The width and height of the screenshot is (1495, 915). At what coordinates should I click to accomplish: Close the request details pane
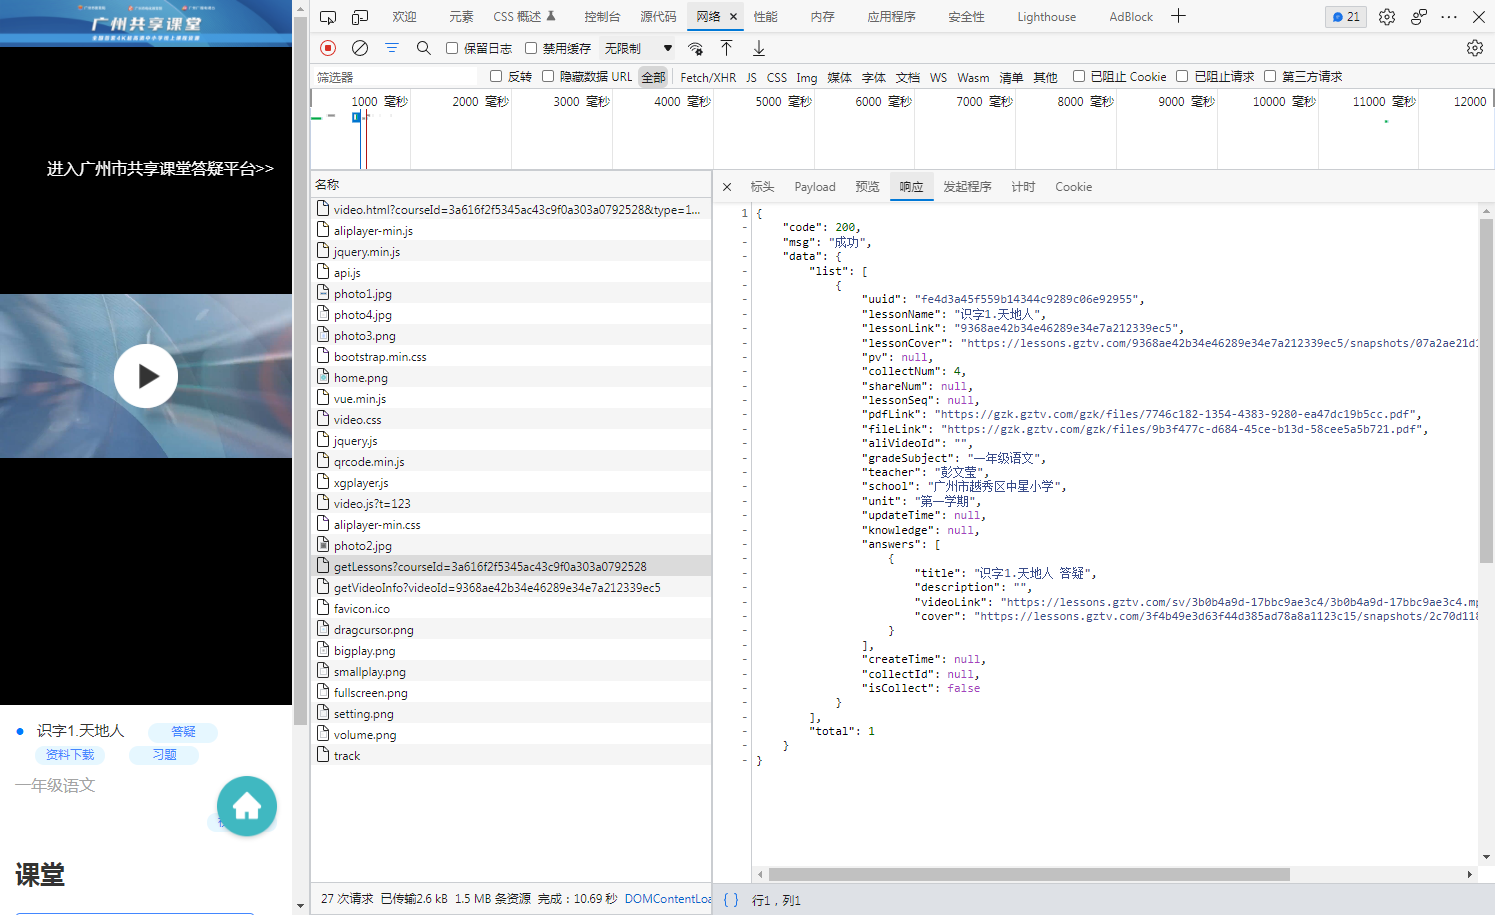[727, 187]
